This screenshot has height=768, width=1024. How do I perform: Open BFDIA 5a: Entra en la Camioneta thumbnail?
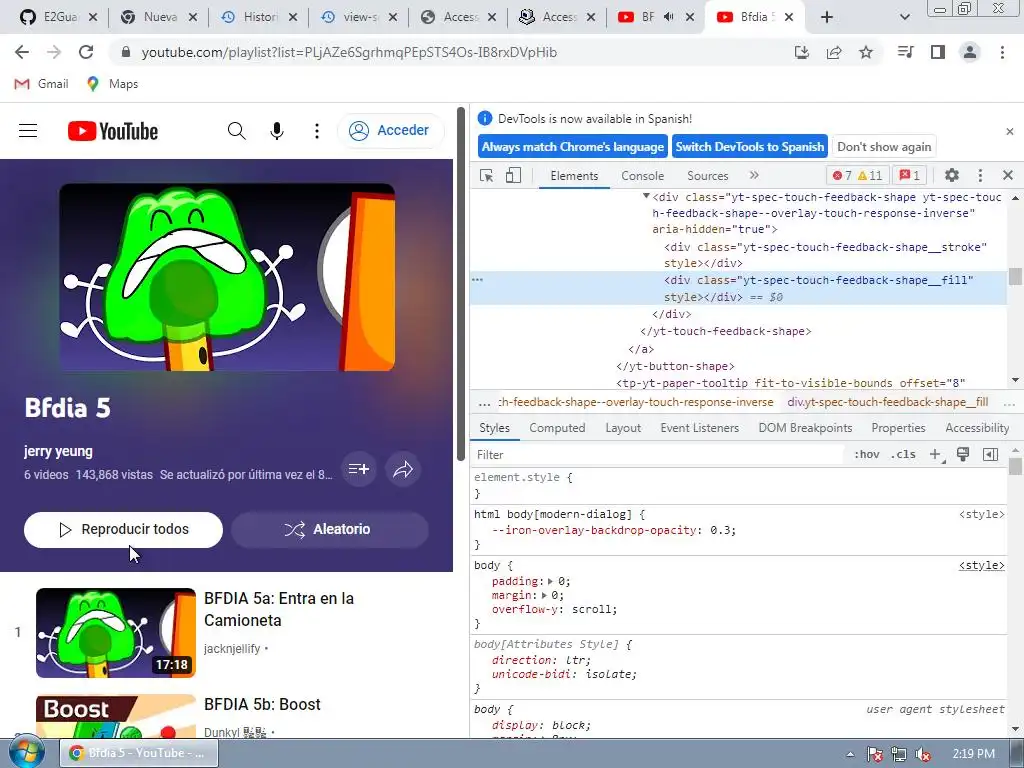(x=116, y=633)
